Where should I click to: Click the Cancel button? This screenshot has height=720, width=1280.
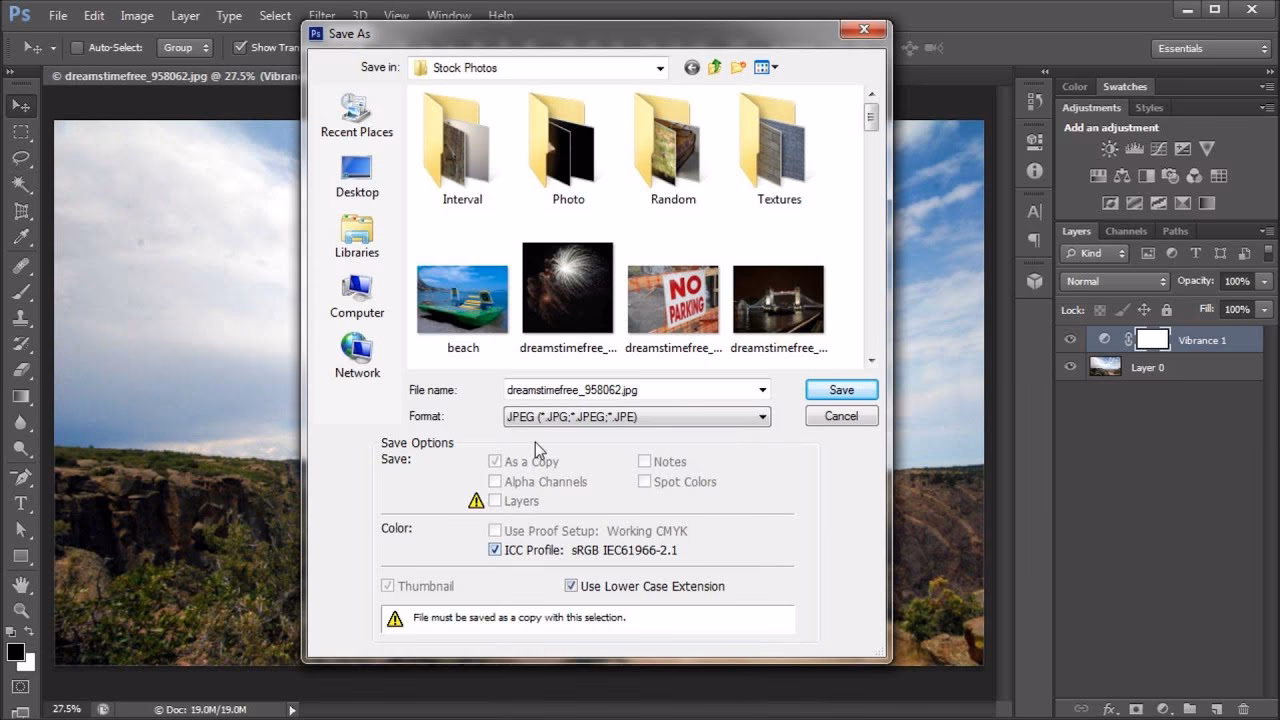(x=841, y=415)
